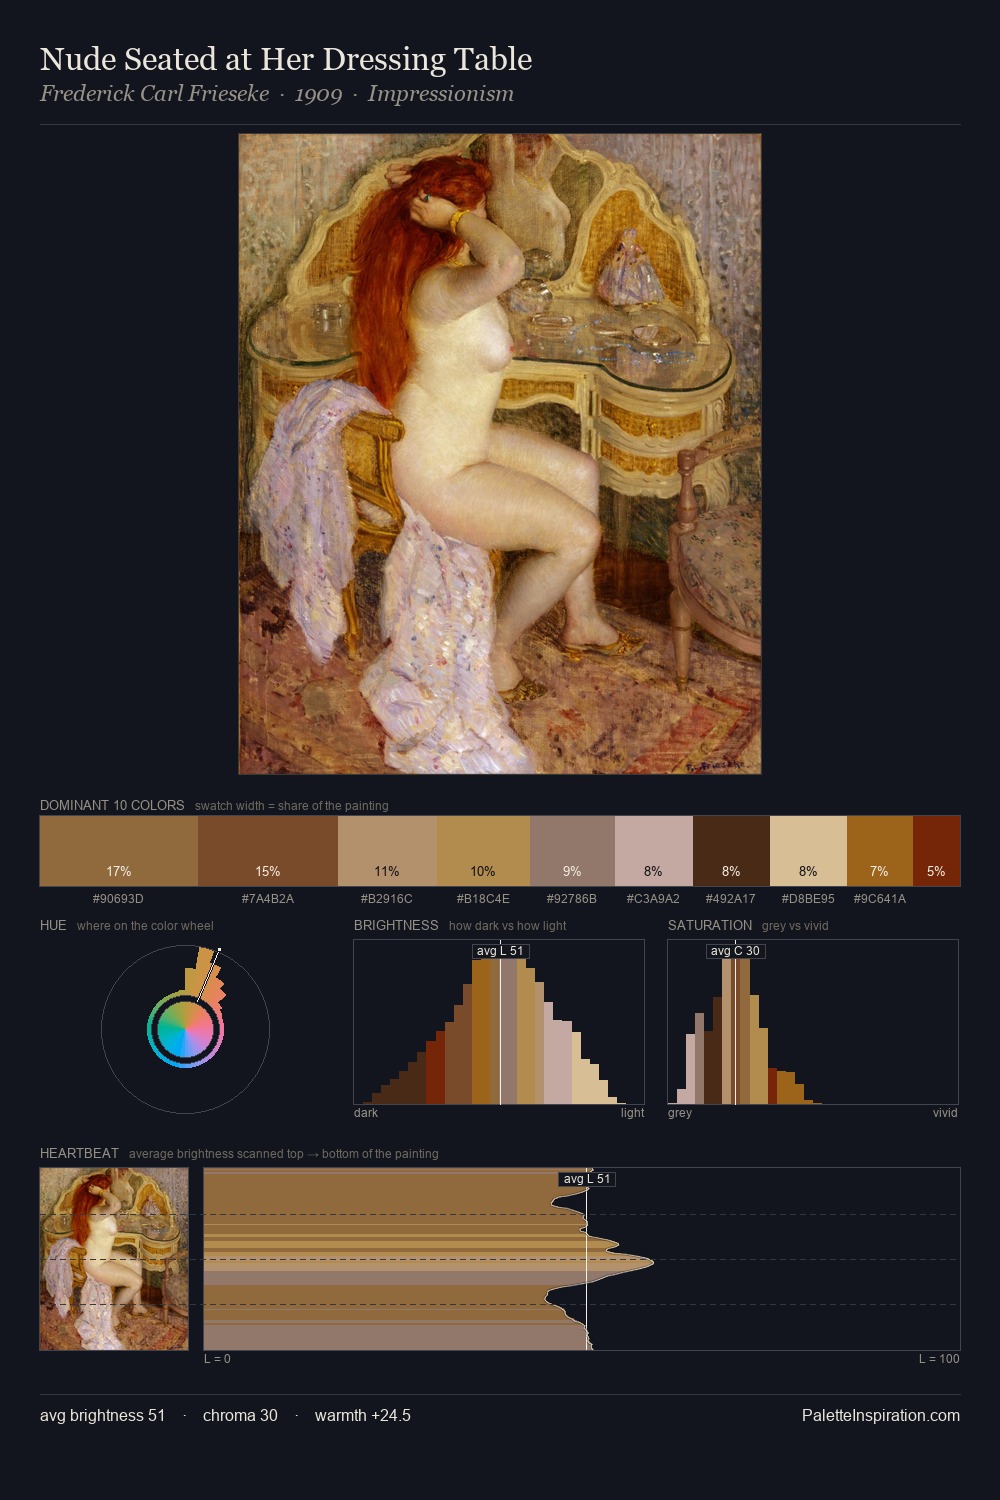Click hex code #9C641A
1000x1500 pixels.
[880, 899]
